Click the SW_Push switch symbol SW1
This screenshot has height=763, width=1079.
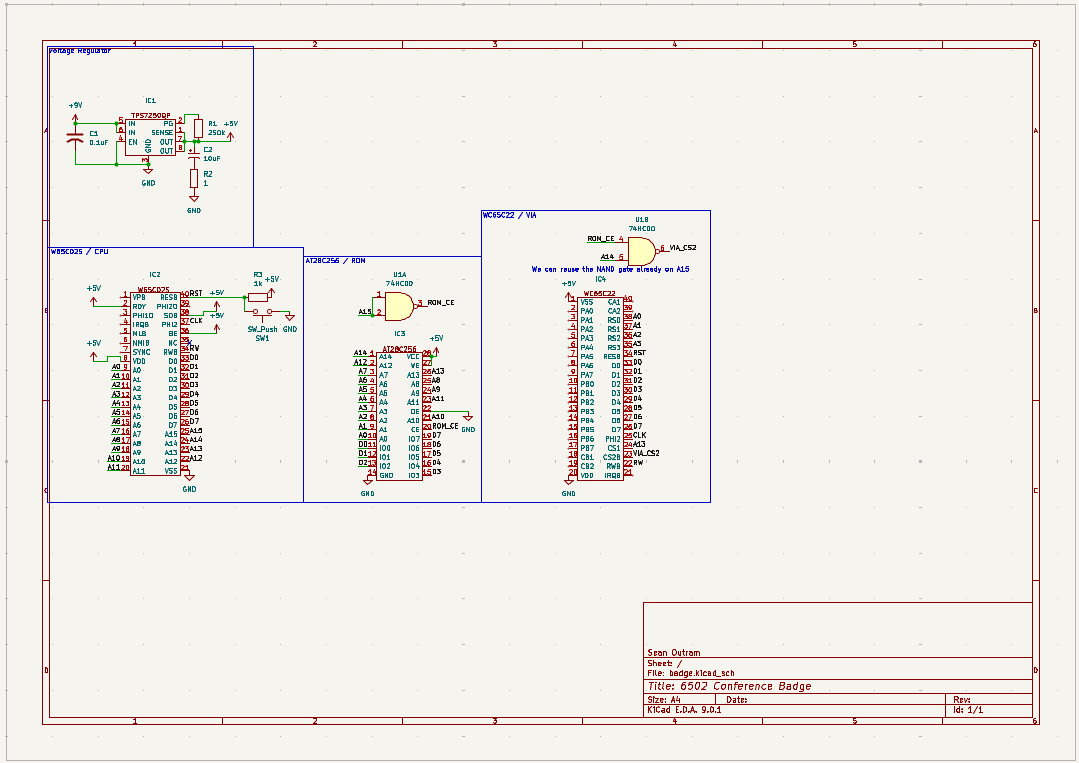262,313
